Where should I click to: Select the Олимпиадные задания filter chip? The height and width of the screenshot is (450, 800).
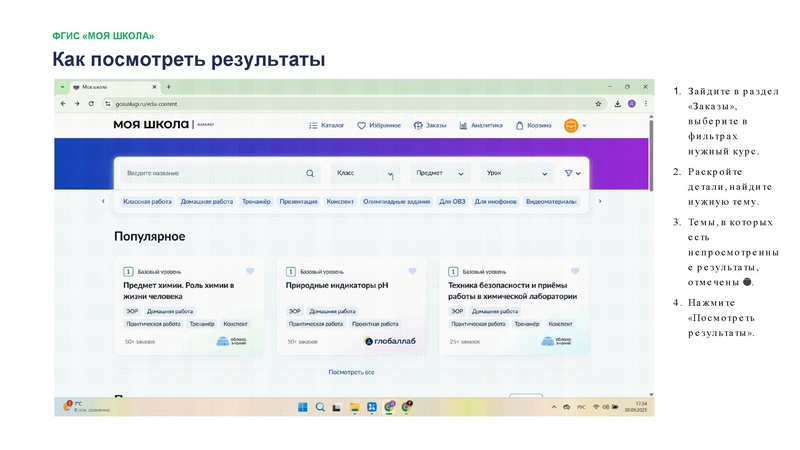click(x=396, y=202)
